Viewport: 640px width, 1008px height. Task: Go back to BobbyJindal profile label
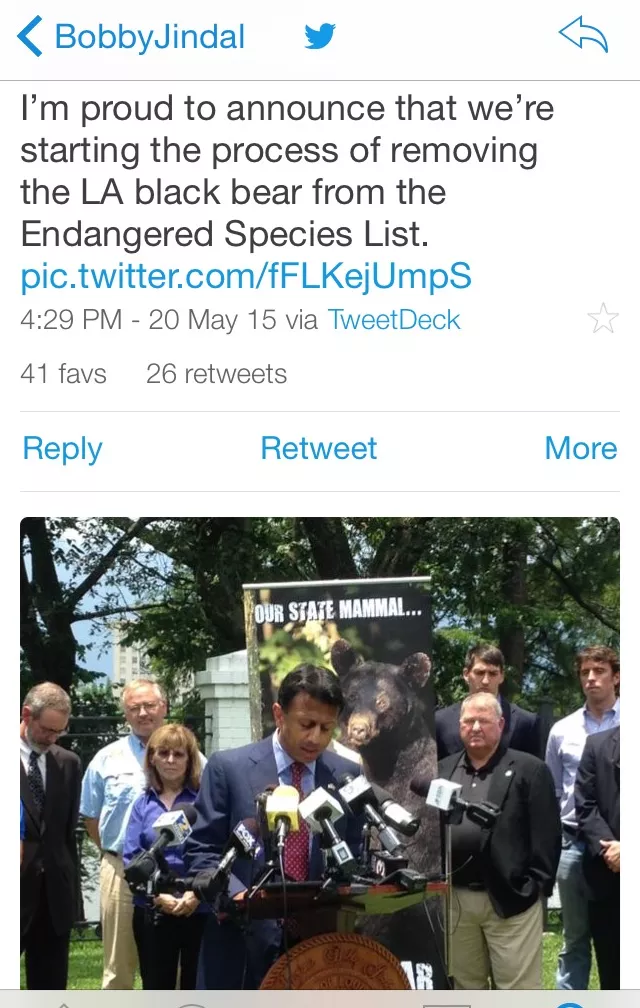(x=150, y=37)
